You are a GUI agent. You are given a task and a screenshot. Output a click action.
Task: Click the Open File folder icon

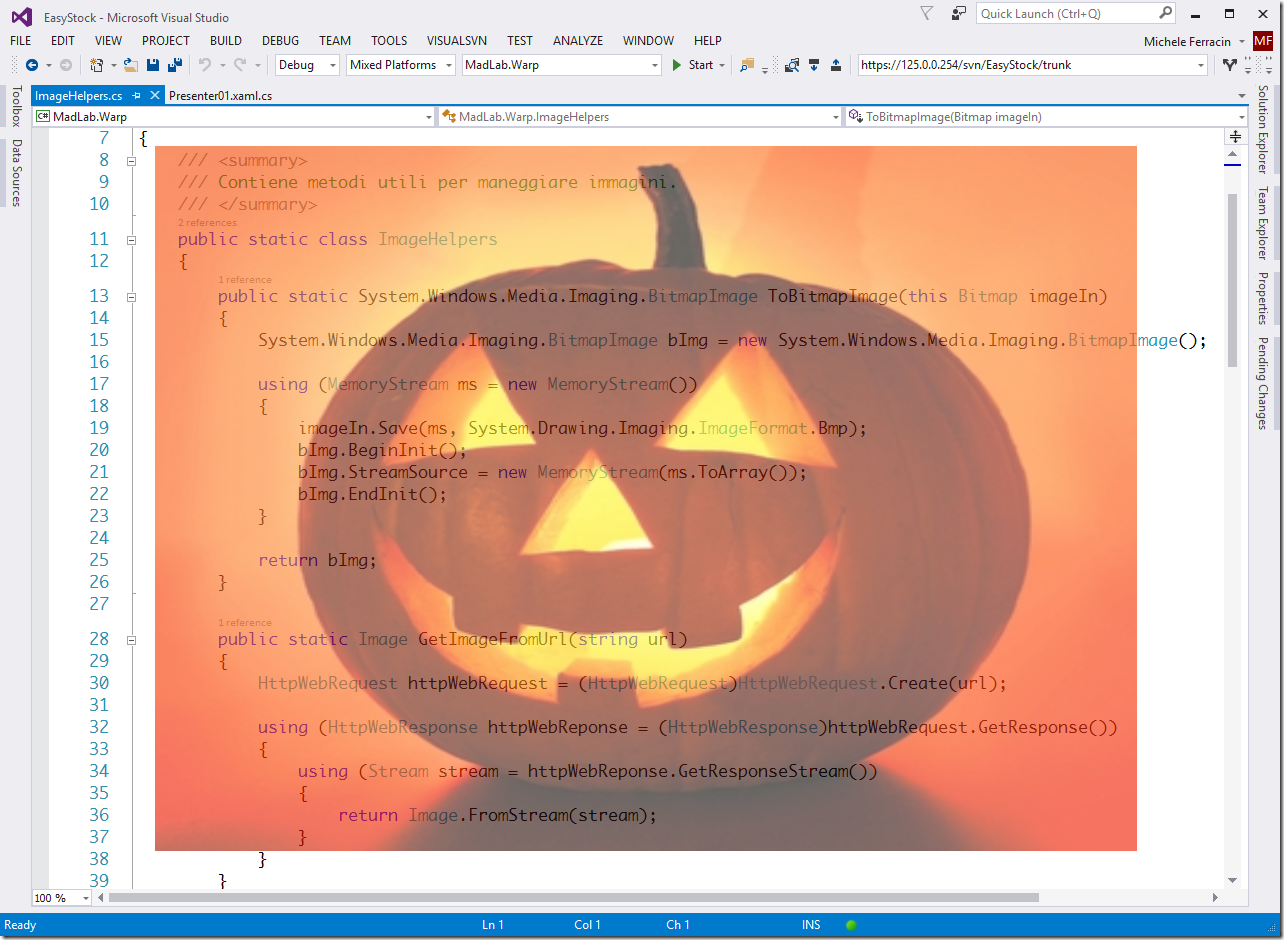tap(131, 65)
